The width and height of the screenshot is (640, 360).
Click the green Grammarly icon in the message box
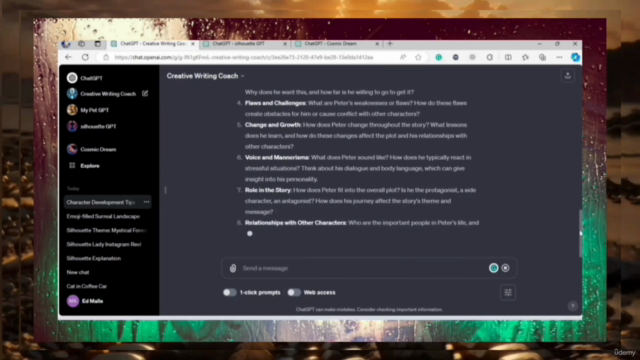click(493, 268)
